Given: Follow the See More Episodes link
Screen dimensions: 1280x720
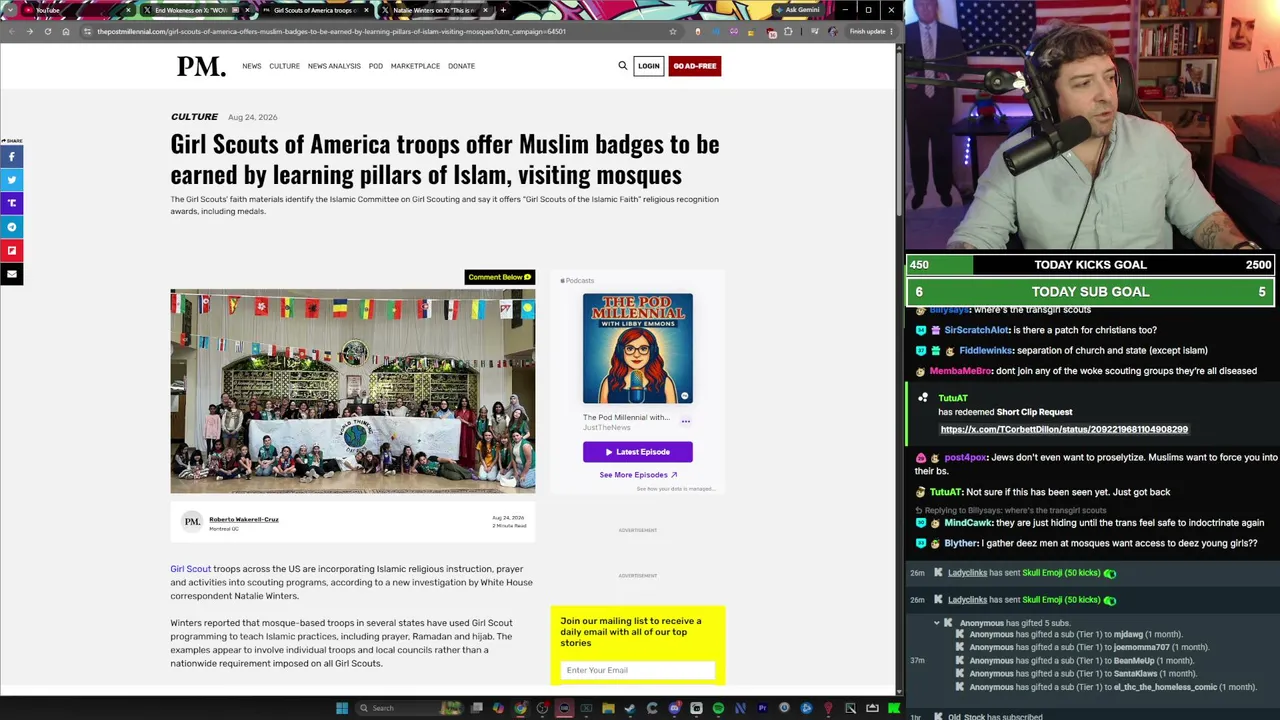Looking at the screenshot, I should (638, 475).
